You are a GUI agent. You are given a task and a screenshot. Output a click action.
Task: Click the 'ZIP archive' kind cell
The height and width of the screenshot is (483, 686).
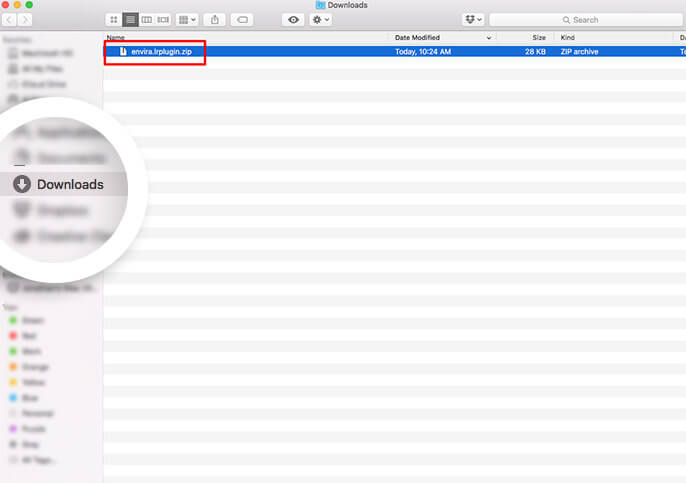click(x=579, y=52)
